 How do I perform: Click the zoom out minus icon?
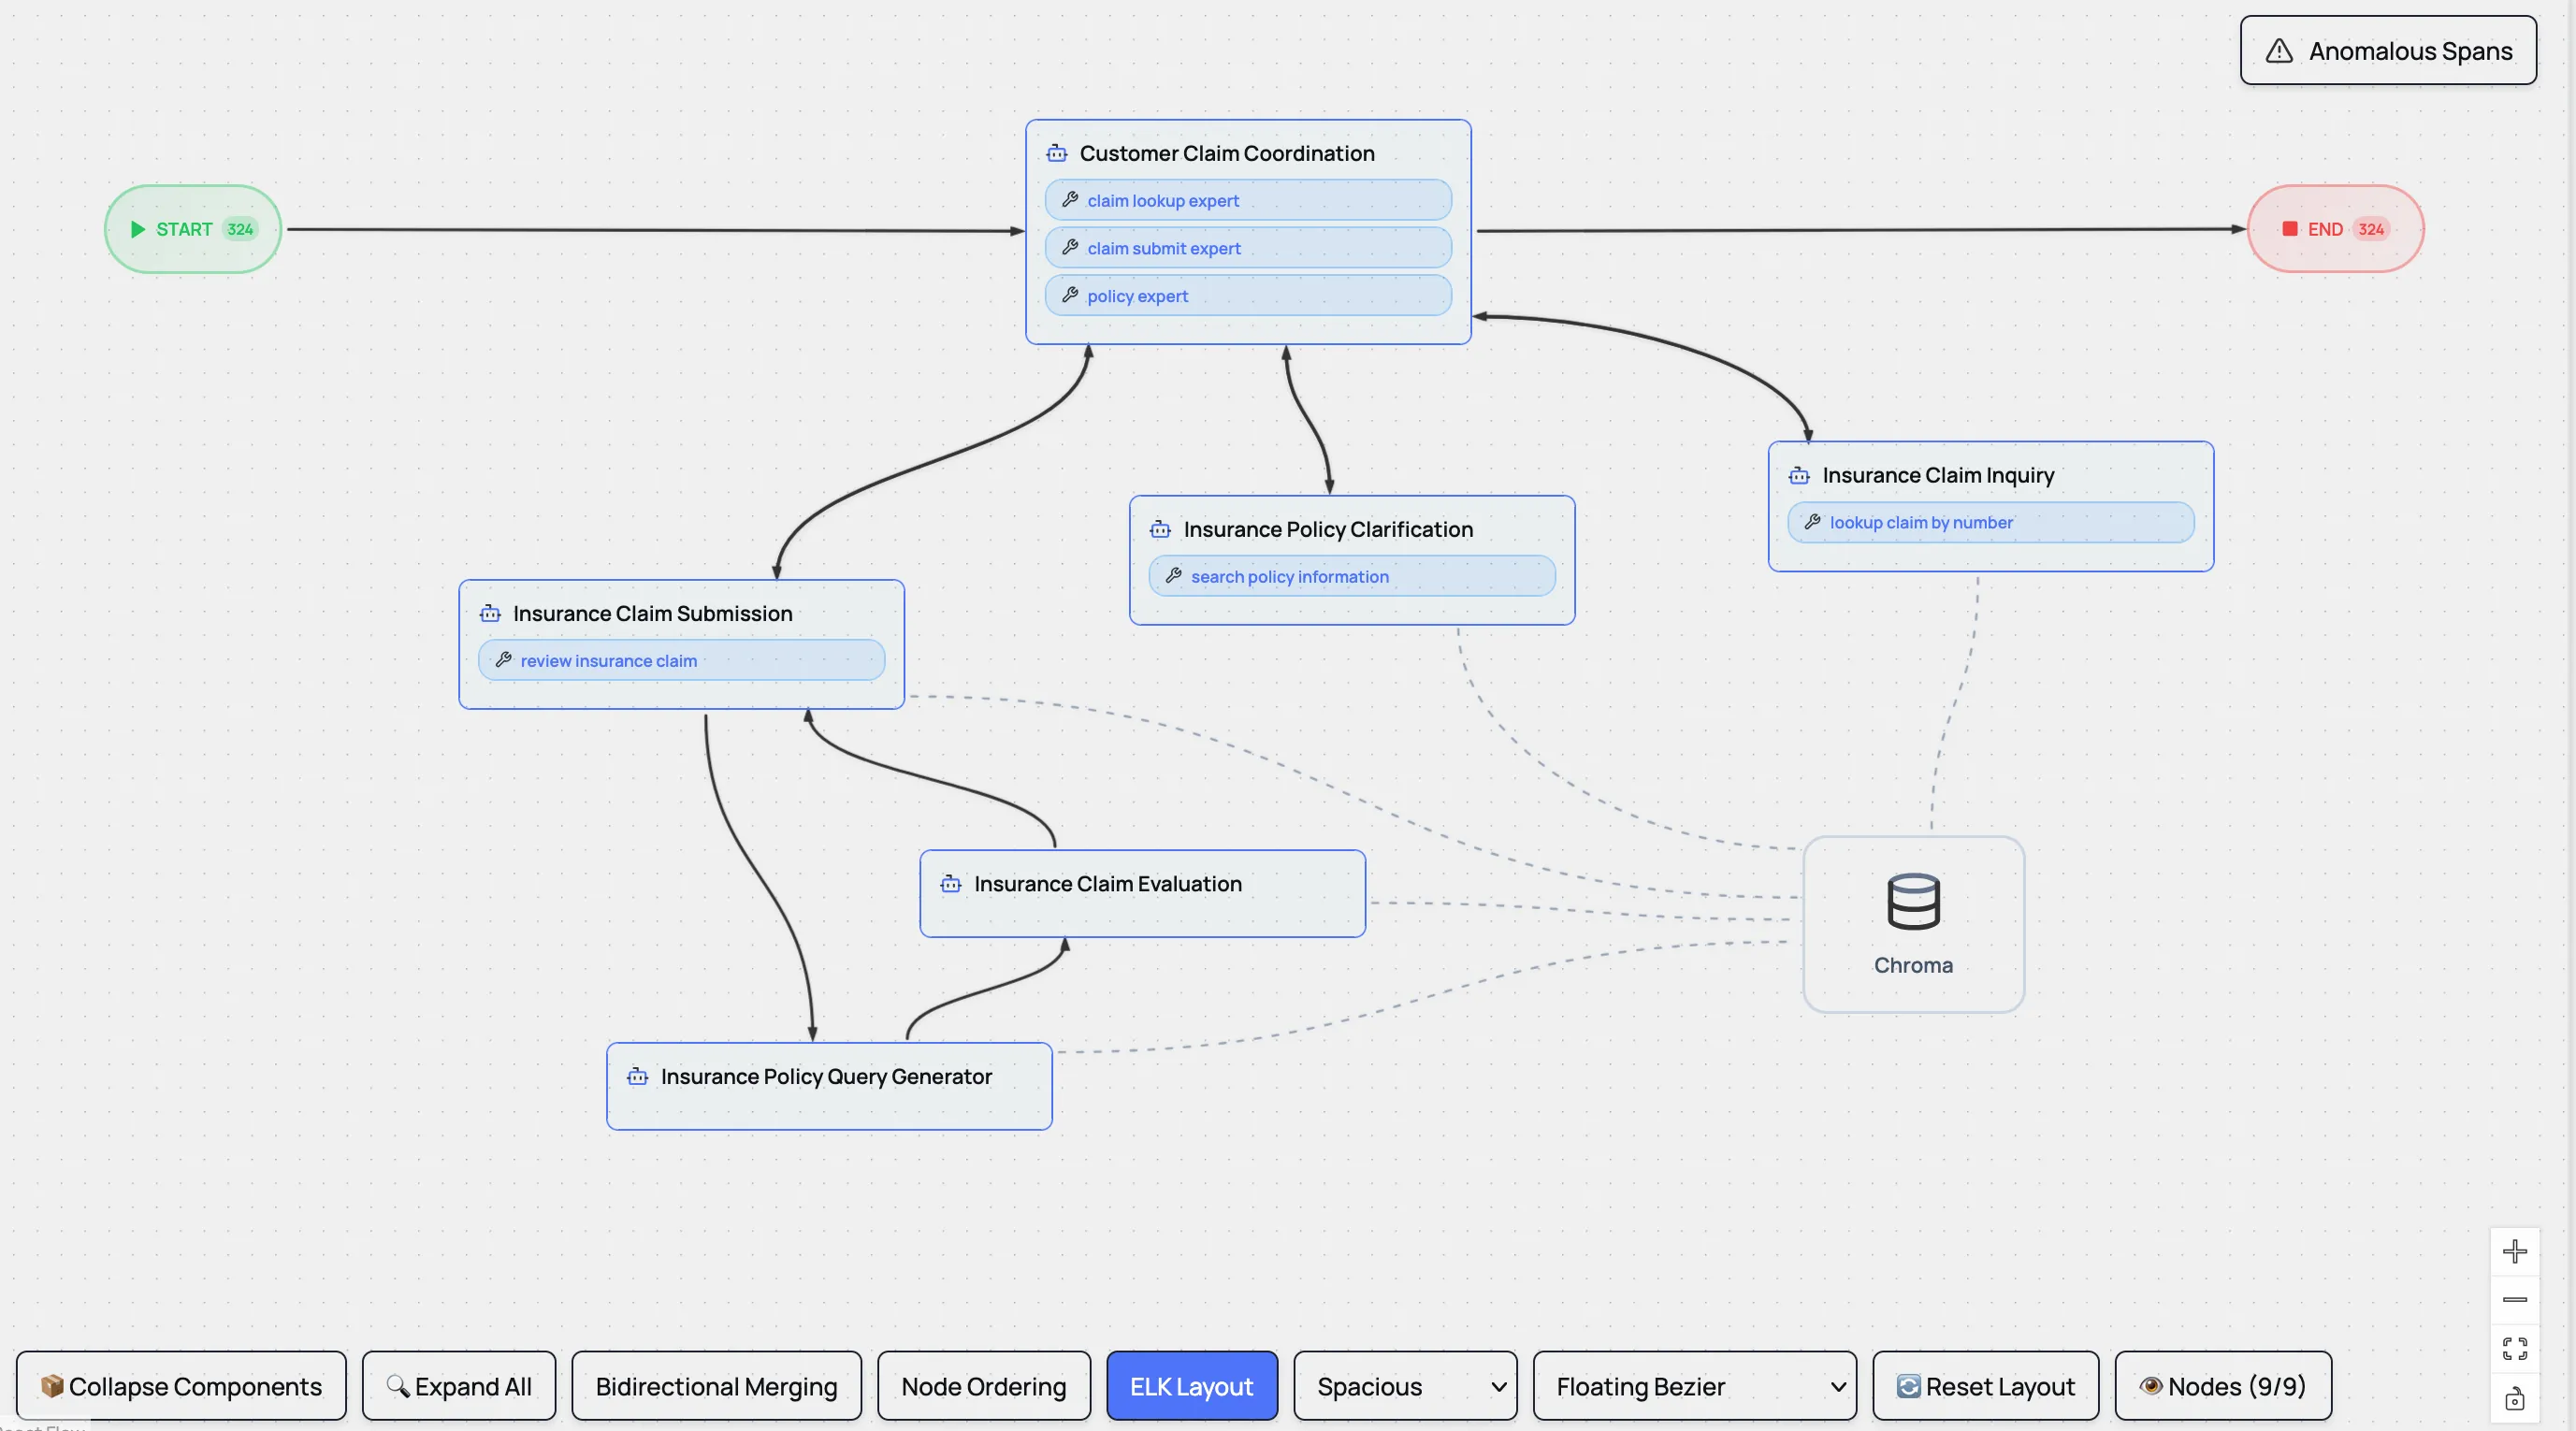pyautogui.click(x=2516, y=1300)
